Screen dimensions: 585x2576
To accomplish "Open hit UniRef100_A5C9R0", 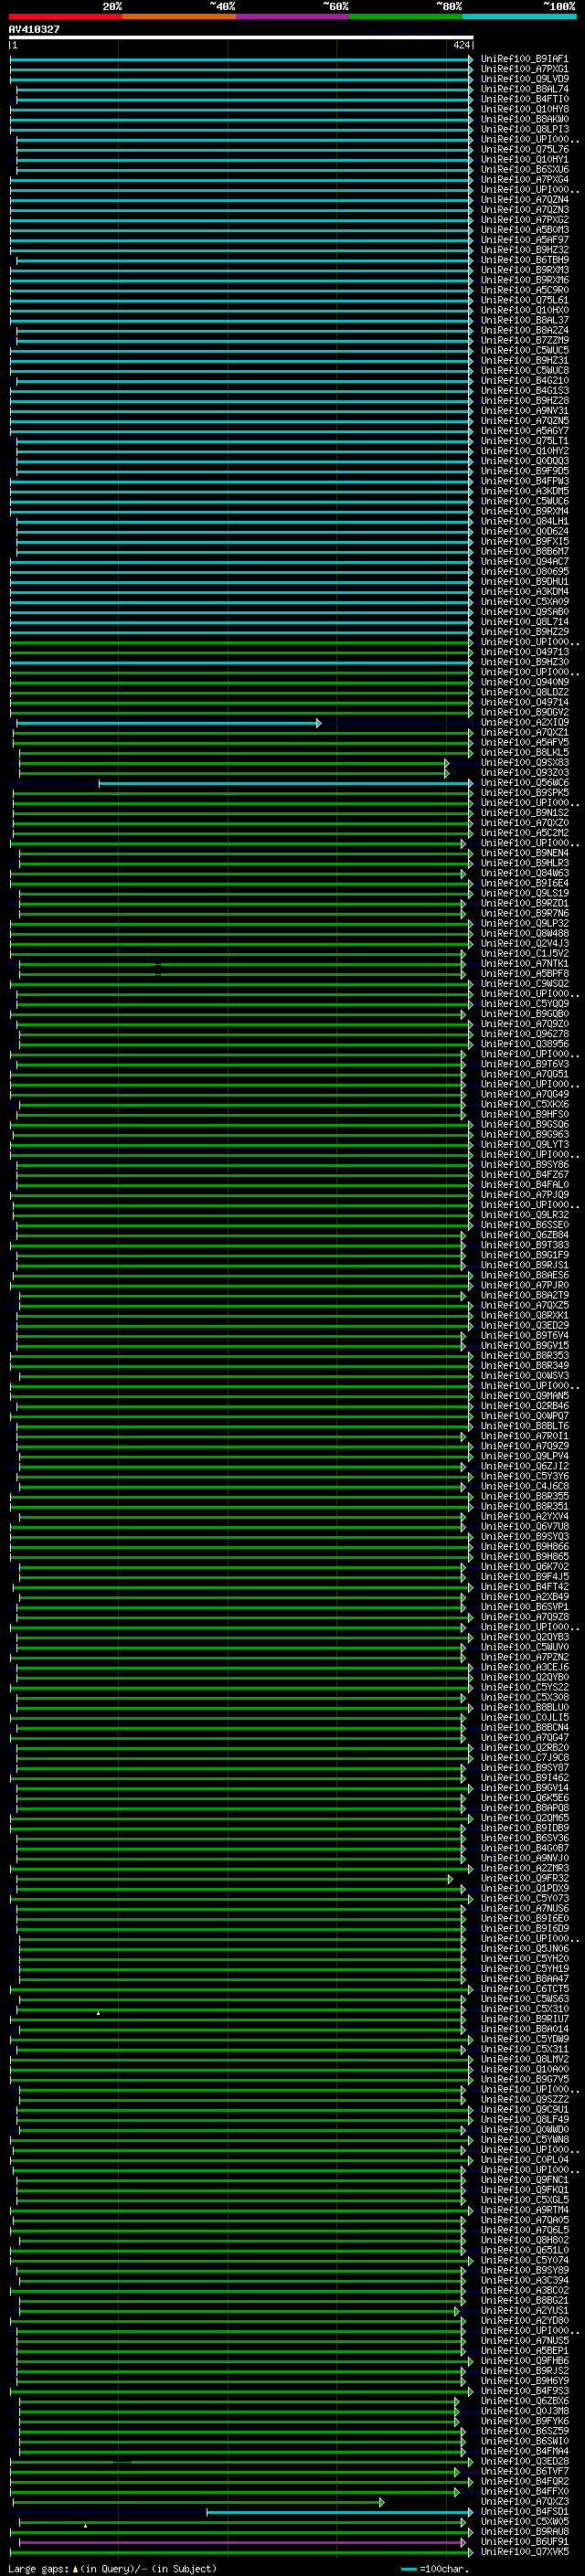I will [525, 290].
